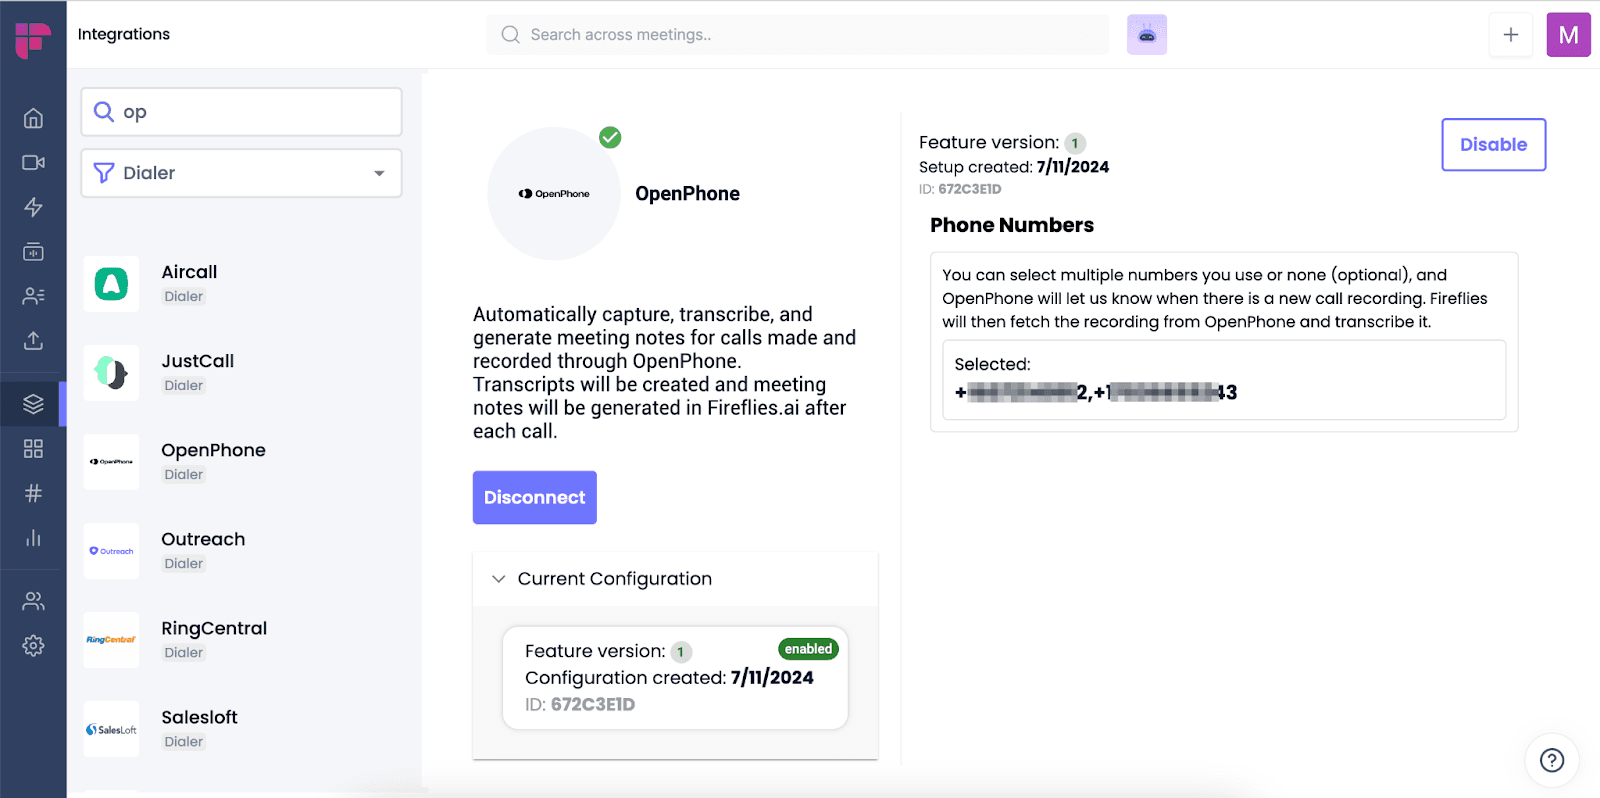1600x798 pixels.
Task: Click the Dialer tag under OpenPhone
Action: (x=184, y=474)
